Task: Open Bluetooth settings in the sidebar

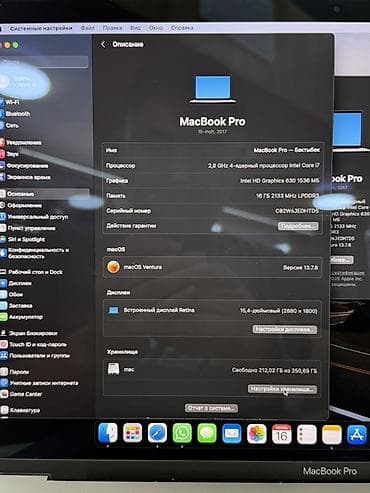Action: pyautogui.click(x=15, y=114)
